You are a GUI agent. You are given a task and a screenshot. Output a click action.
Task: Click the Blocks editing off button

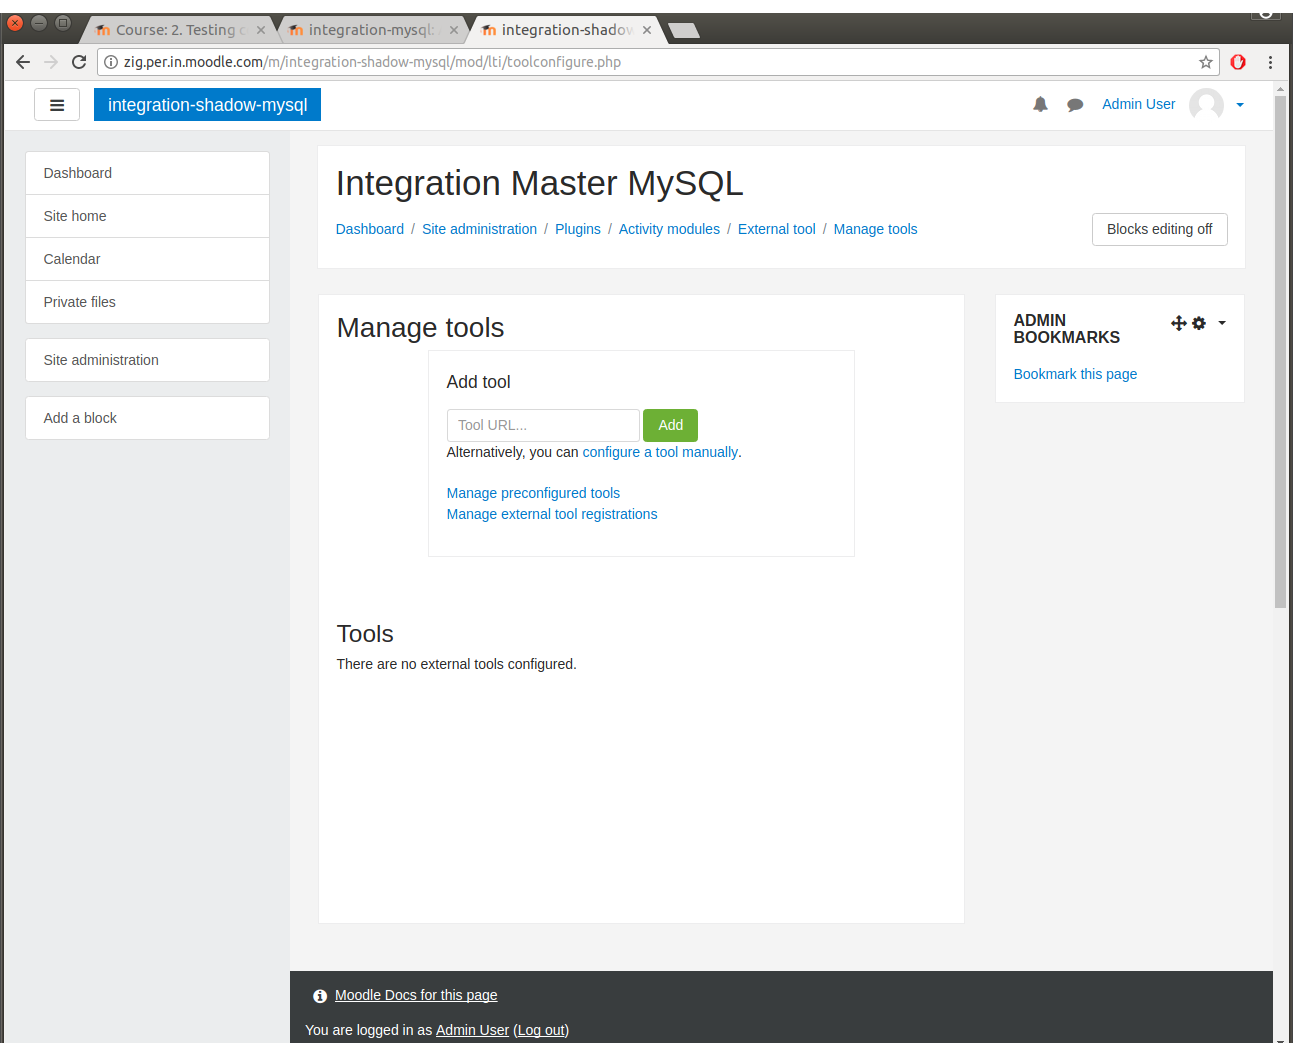pos(1159,229)
